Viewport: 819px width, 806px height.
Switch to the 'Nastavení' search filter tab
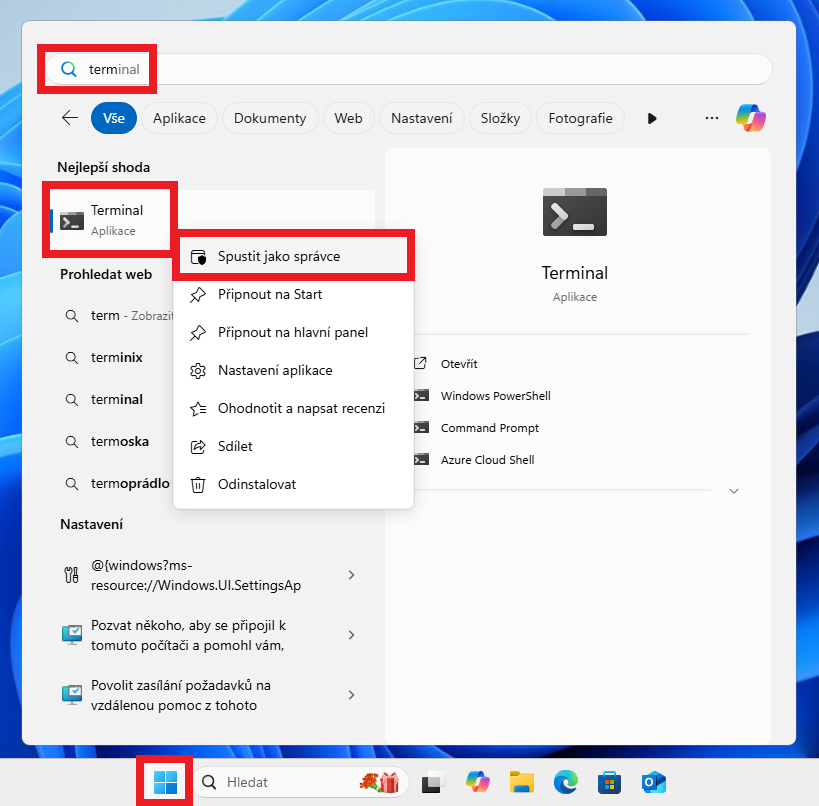[x=421, y=117]
